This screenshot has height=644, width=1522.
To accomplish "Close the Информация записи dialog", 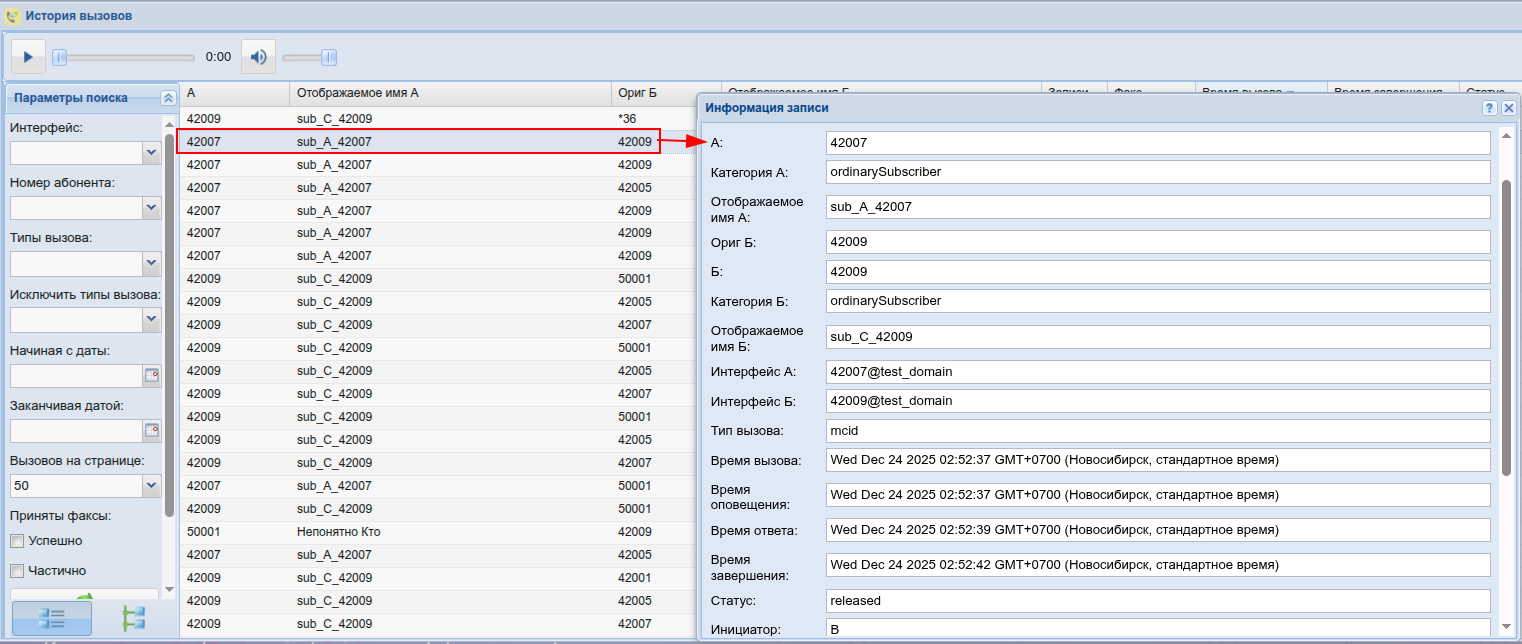I will [x=1508, y=108].
